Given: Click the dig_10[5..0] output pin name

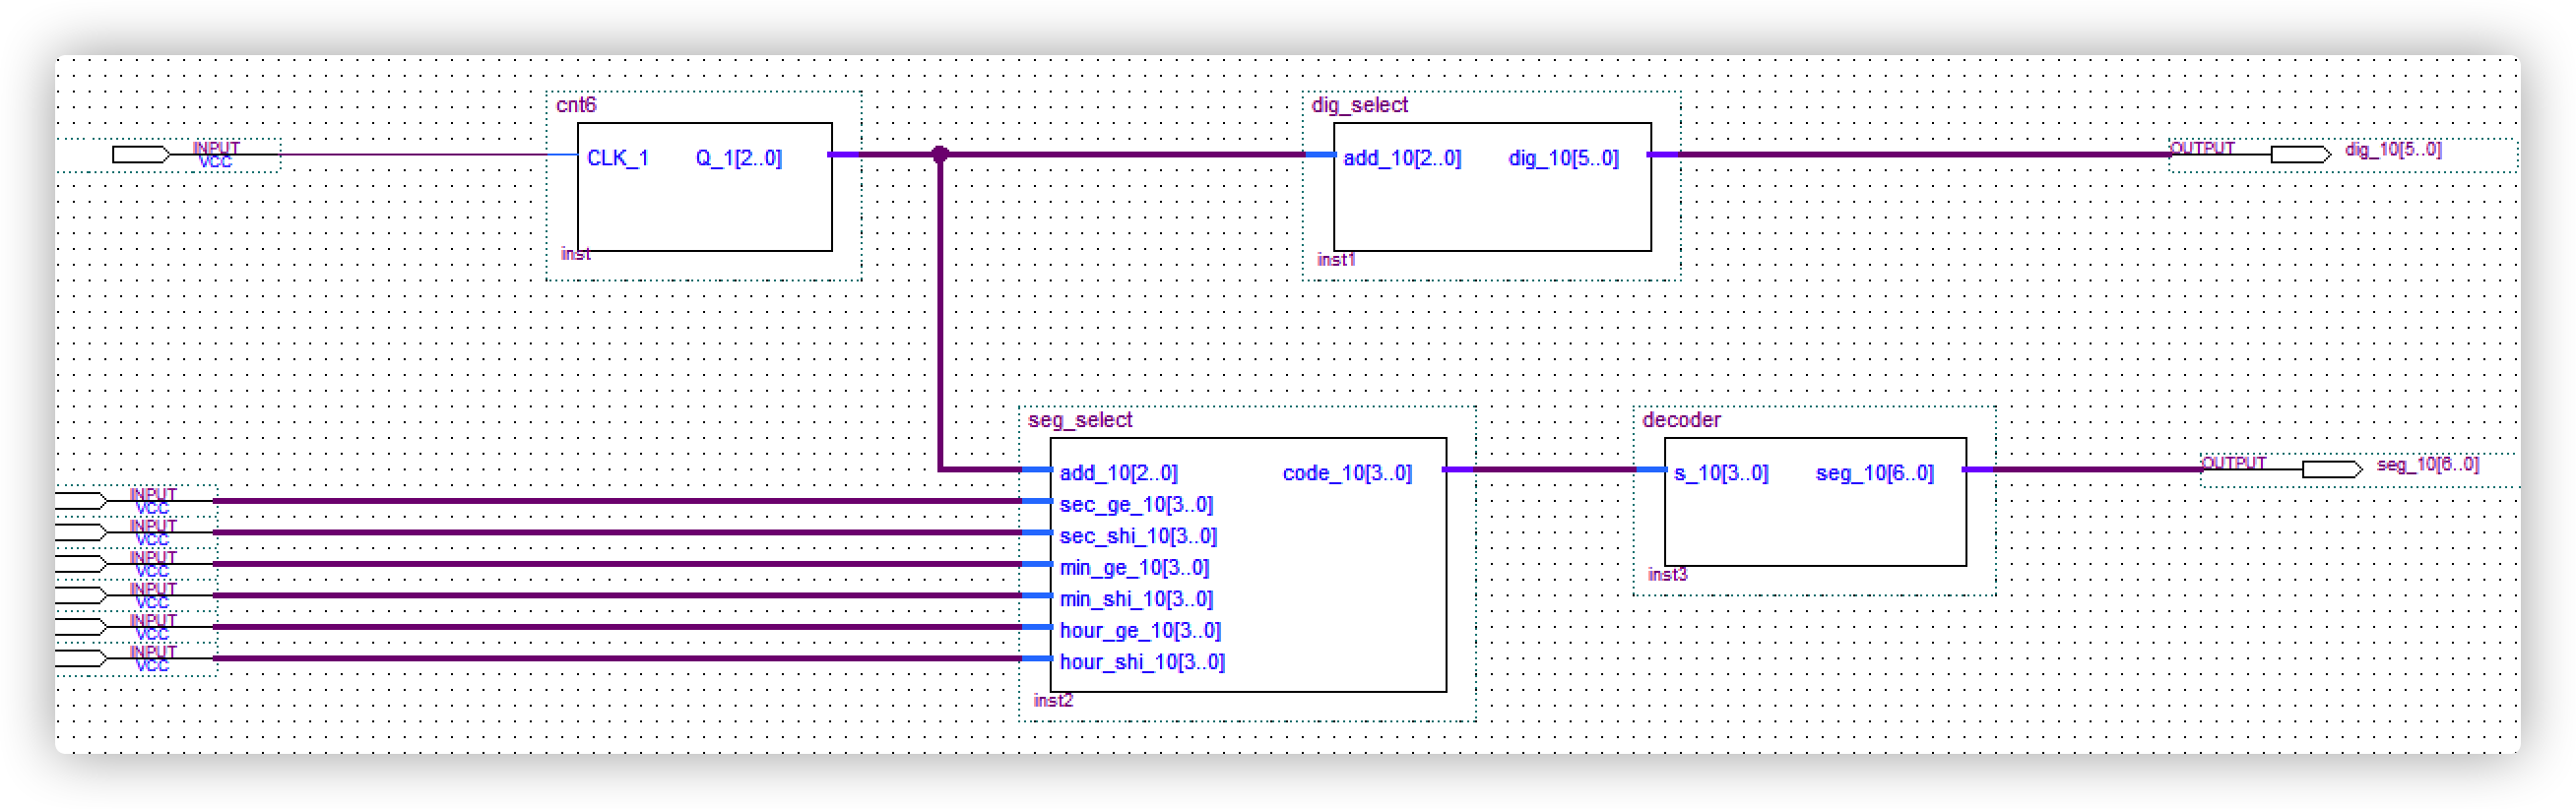Looking at the screenshot, I should coord(2393,149).
